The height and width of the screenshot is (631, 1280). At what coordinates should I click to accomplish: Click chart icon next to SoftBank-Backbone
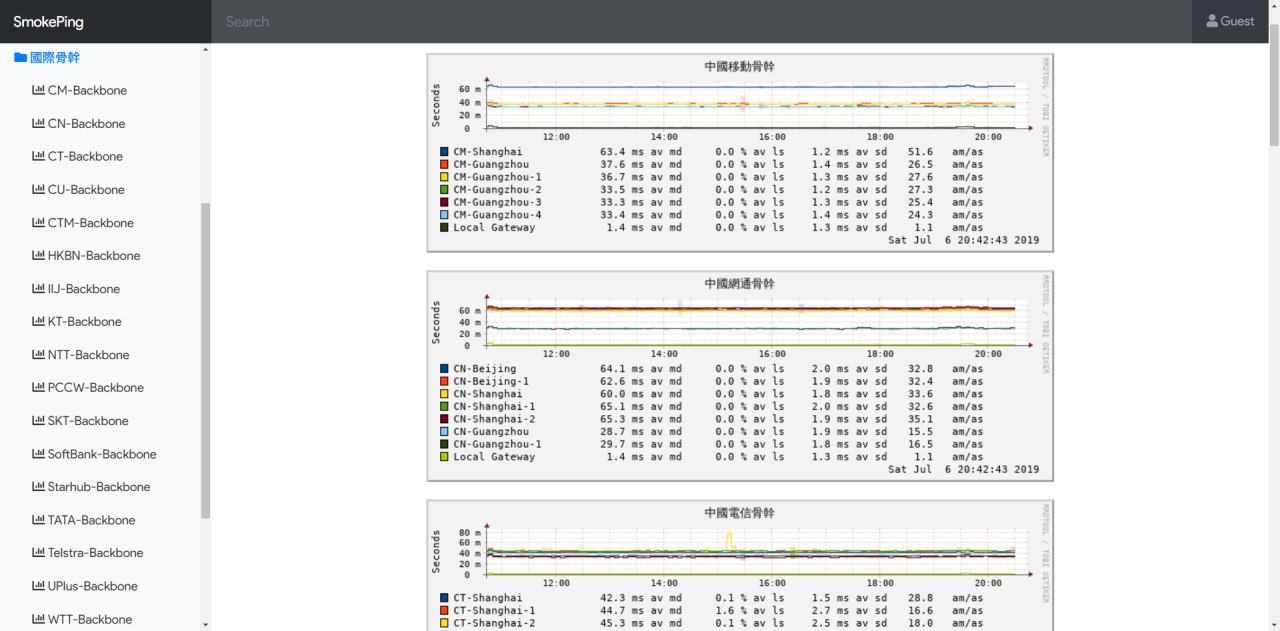coord(38,454)
